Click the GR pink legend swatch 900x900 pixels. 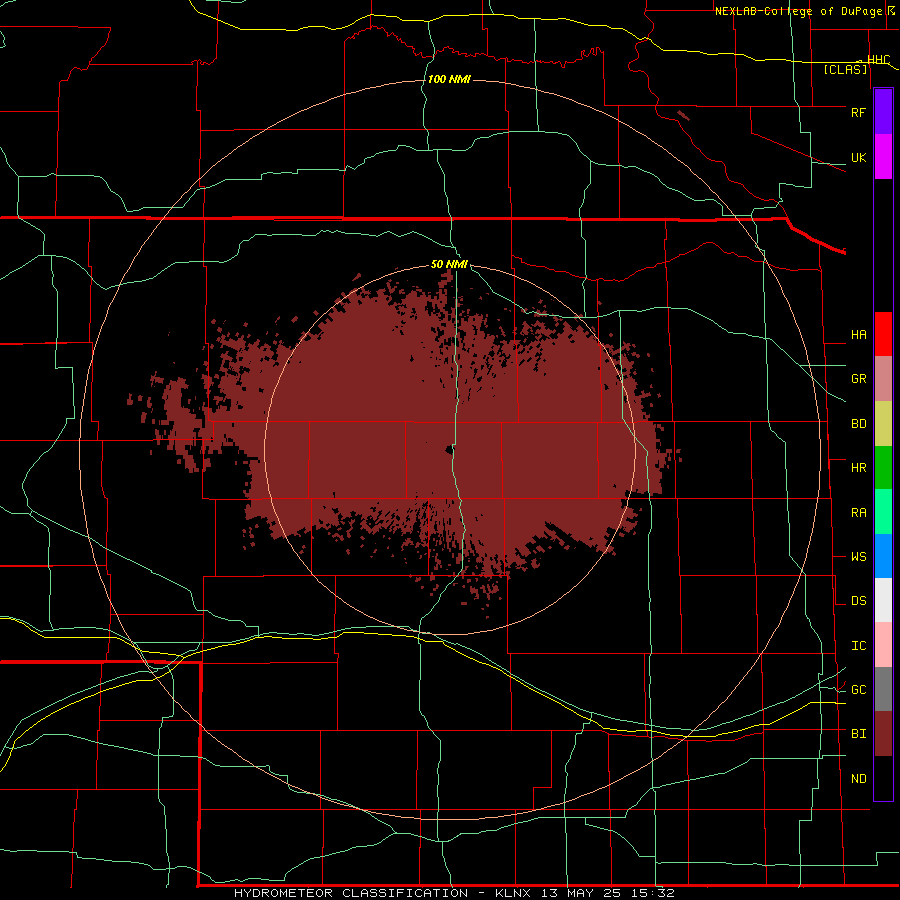pos(883,379)
